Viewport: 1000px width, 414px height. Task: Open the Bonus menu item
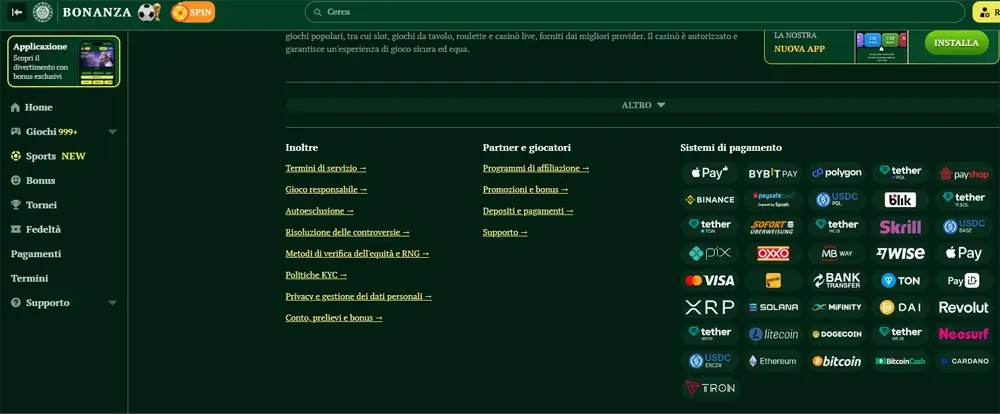(40, 181)
